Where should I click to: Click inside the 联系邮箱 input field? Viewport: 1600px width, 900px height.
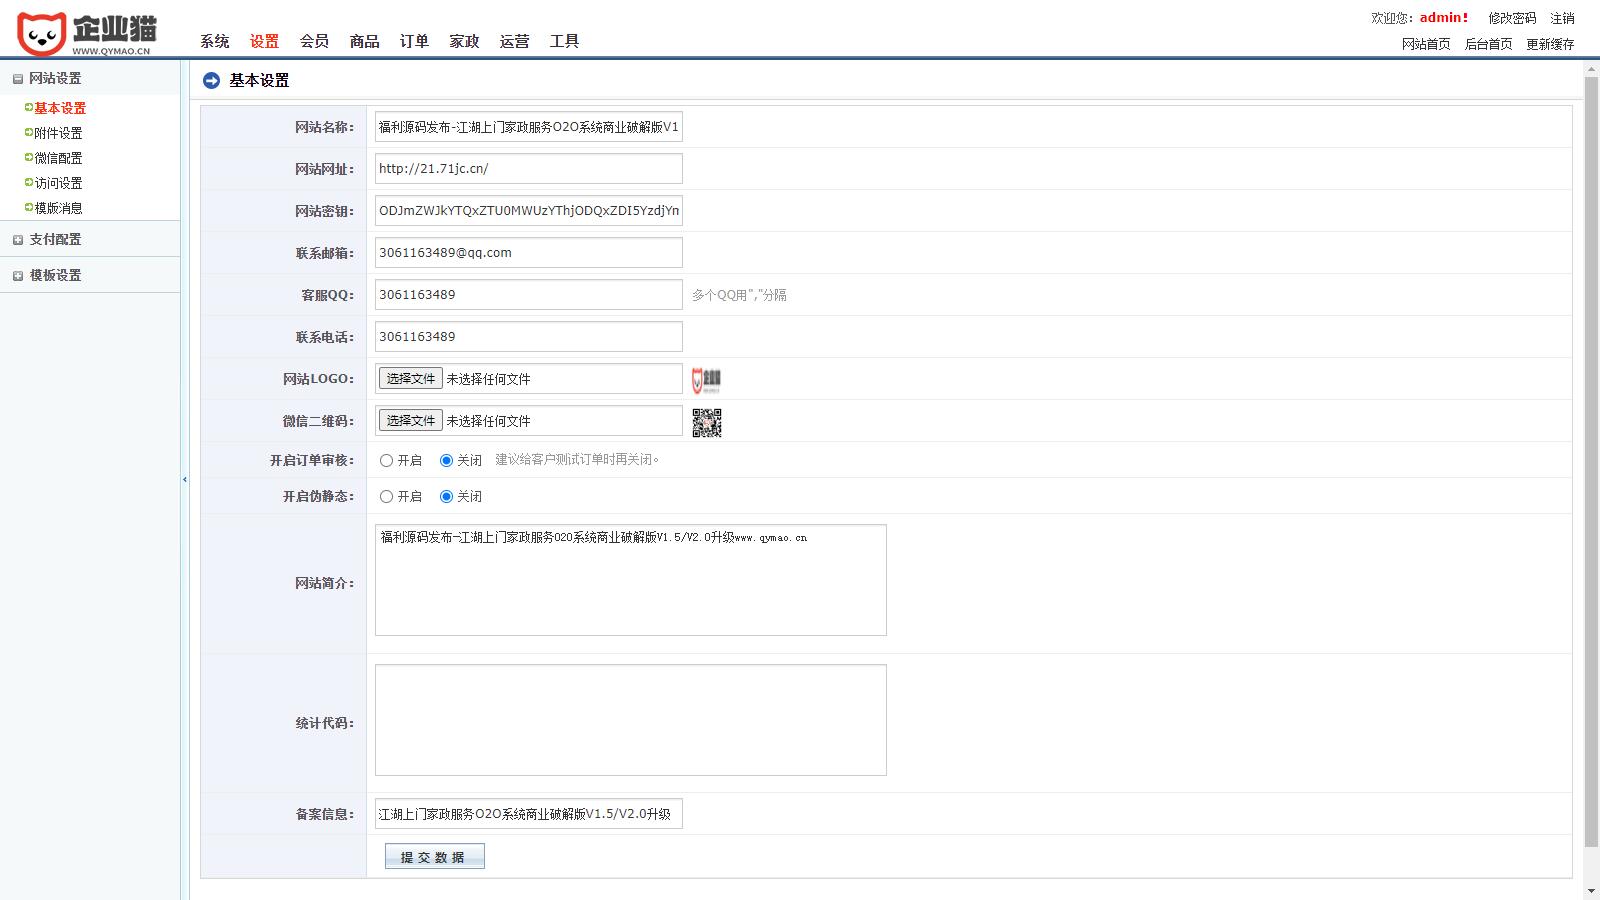(x=528, y=252)
